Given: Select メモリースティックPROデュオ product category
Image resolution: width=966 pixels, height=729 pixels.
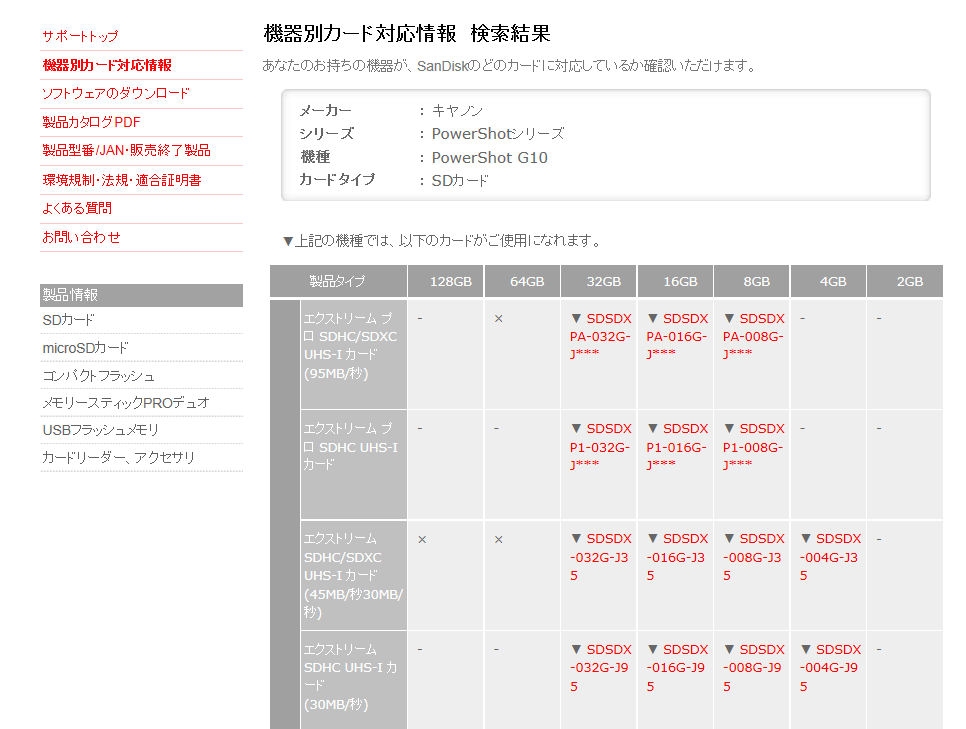Looking at the screenshot, I should pos(126,403).
